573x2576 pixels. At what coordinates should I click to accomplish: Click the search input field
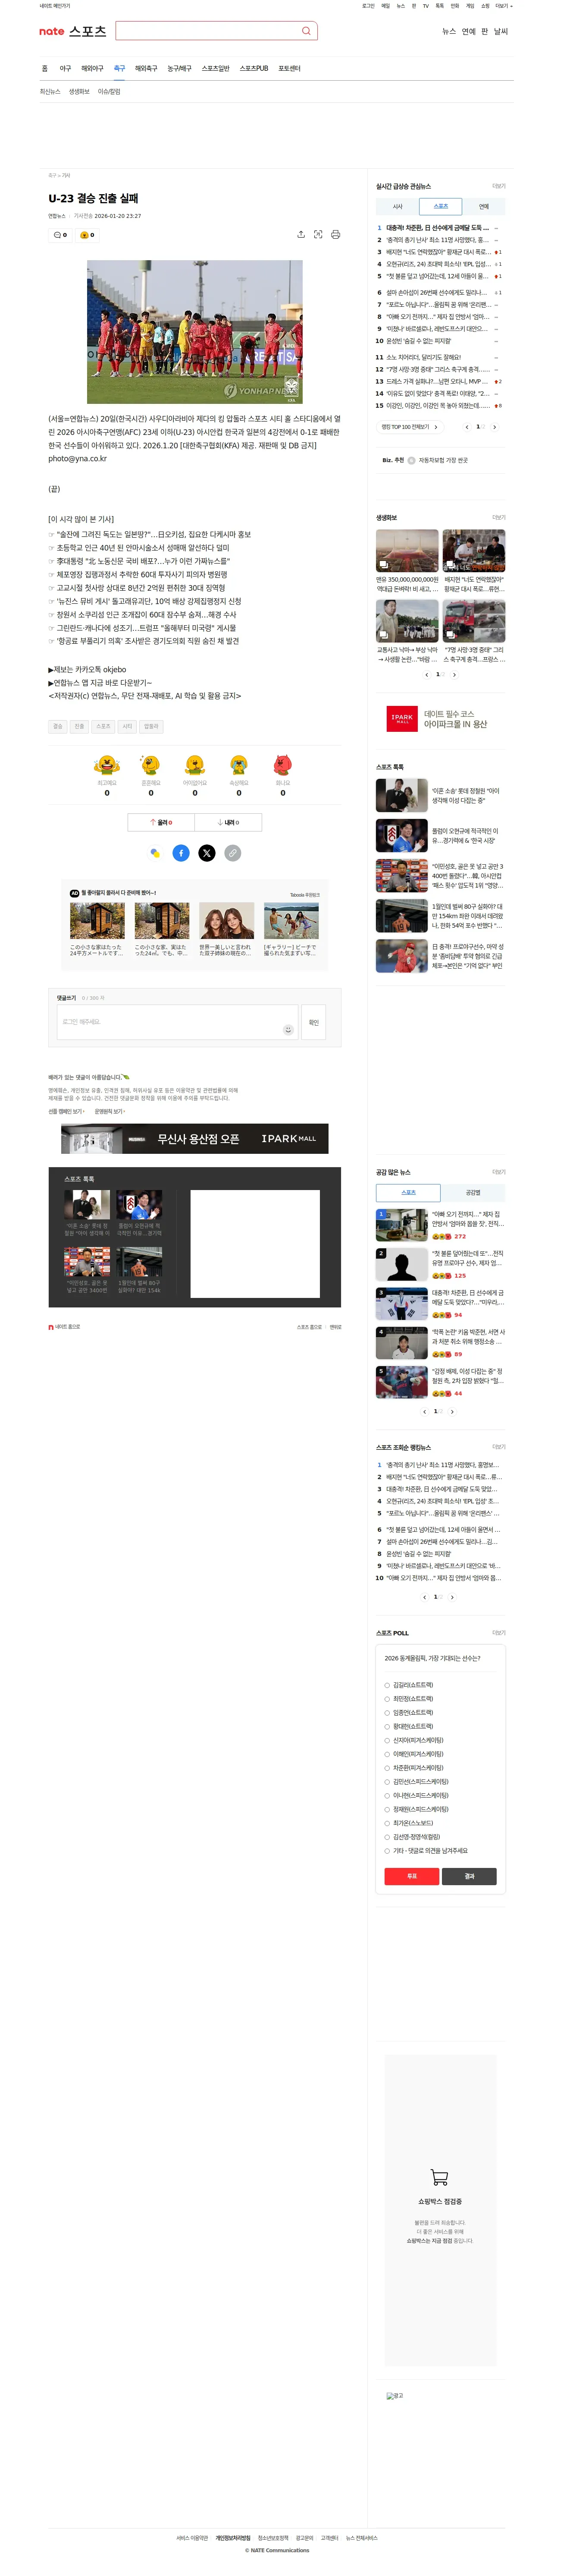coord(207,31)
